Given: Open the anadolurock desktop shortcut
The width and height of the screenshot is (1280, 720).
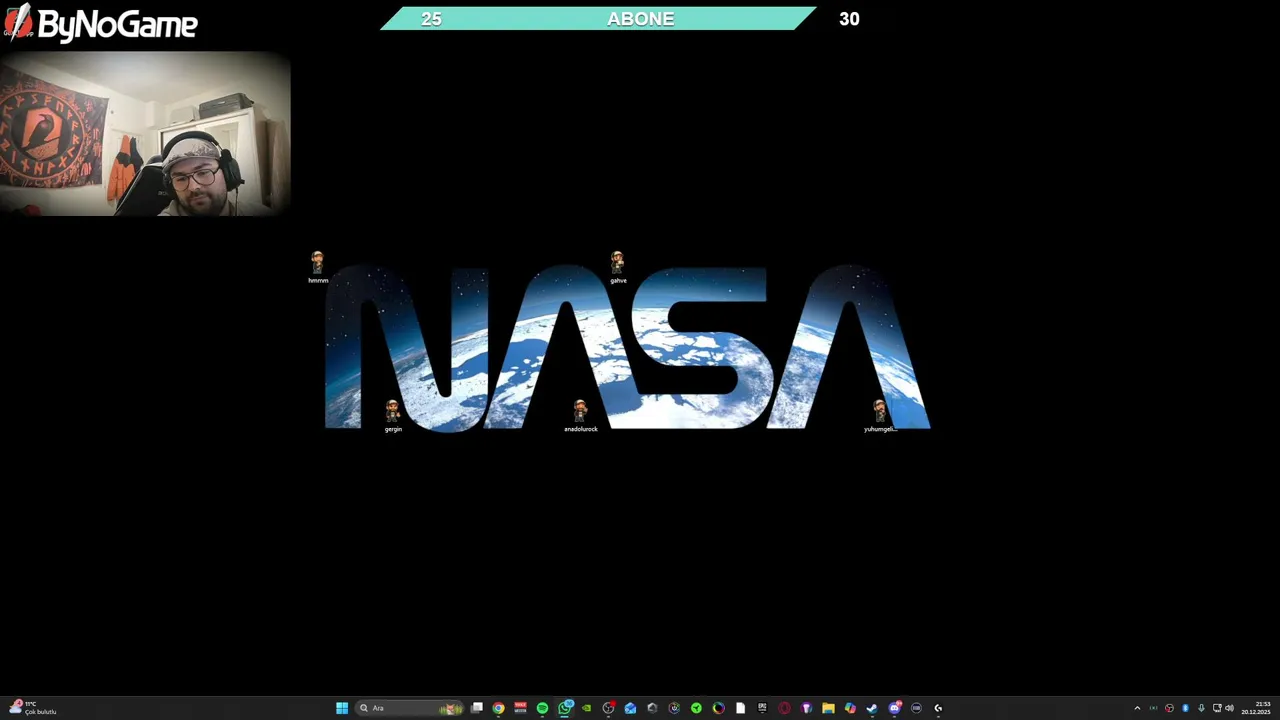Looking at the screenshot, I should point(580,416).
